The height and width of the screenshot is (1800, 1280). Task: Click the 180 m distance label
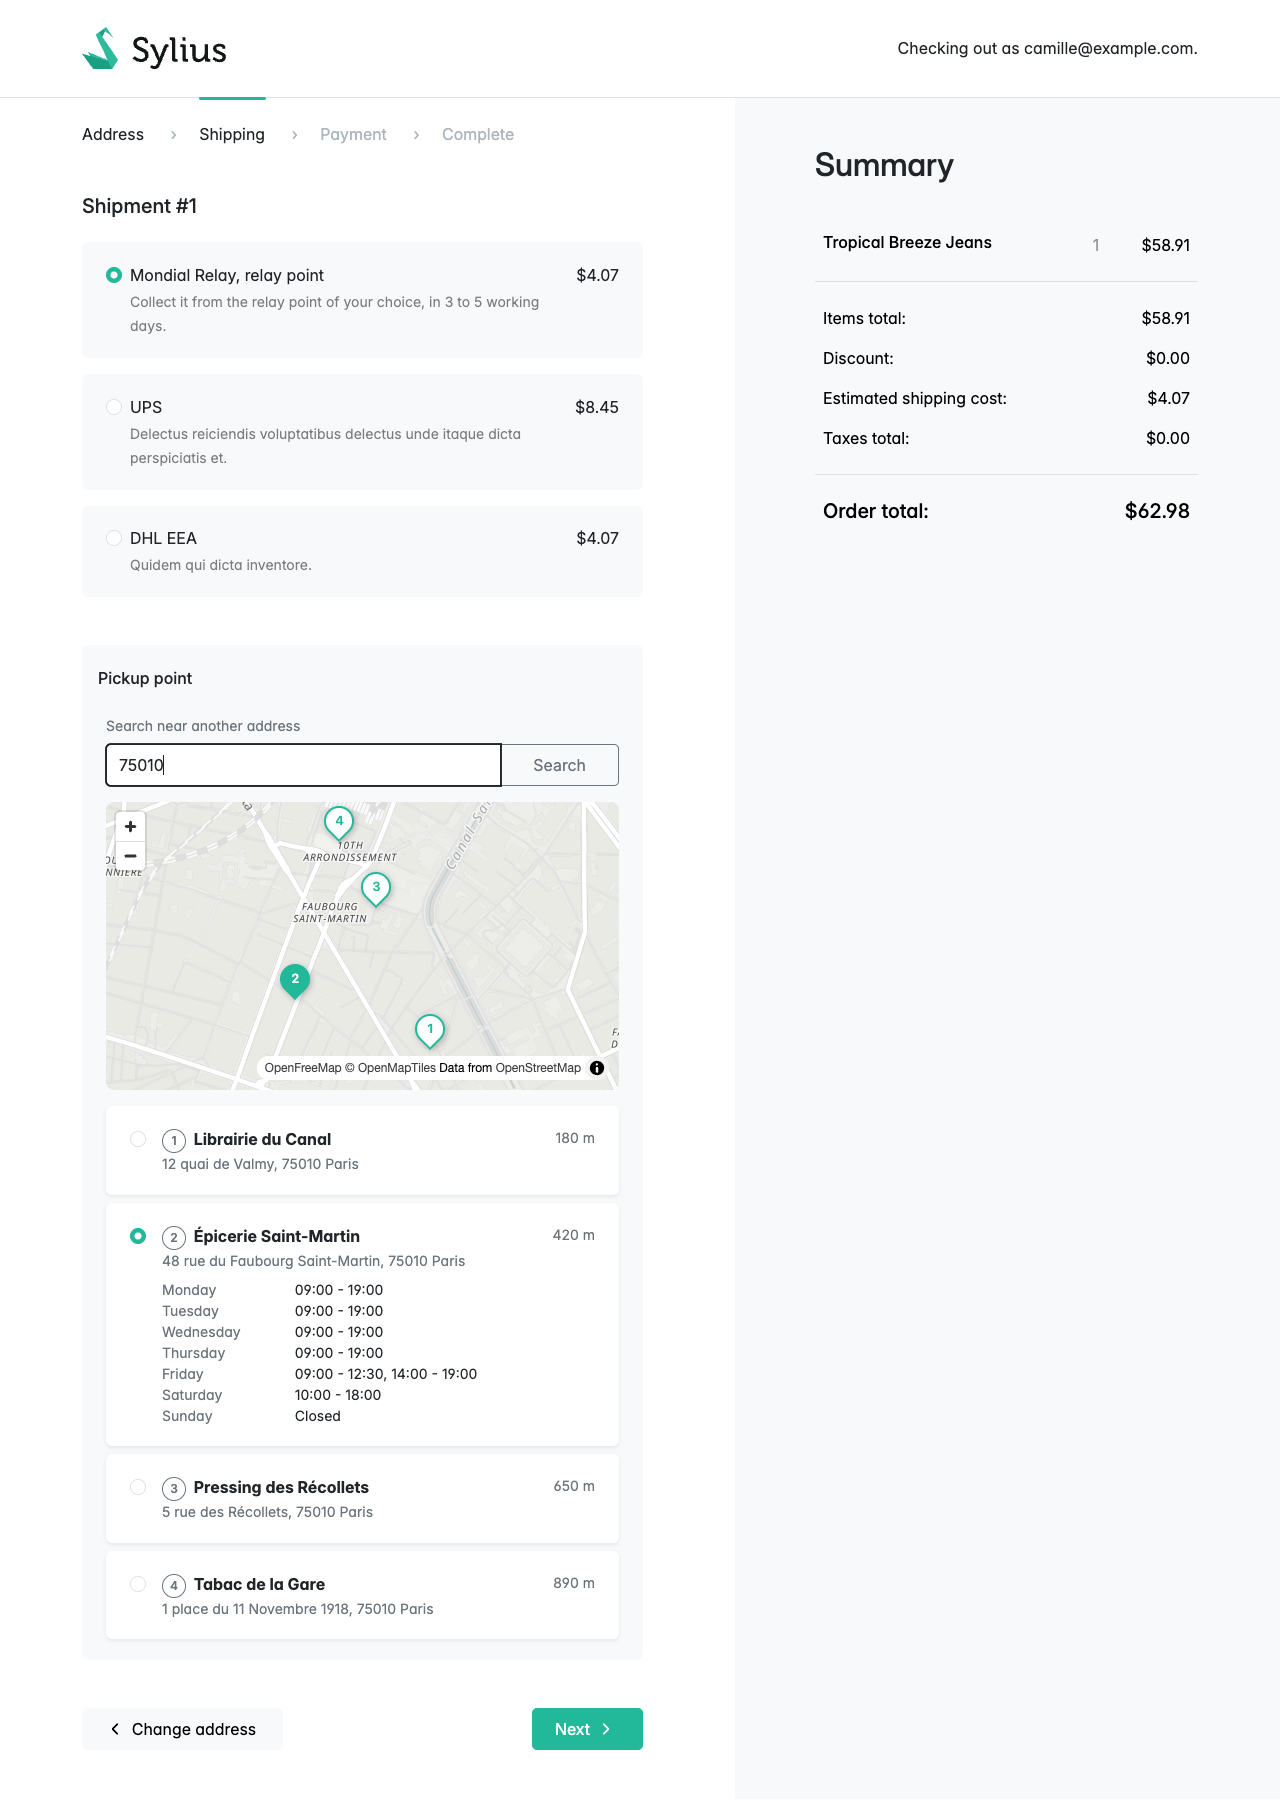575,1138
